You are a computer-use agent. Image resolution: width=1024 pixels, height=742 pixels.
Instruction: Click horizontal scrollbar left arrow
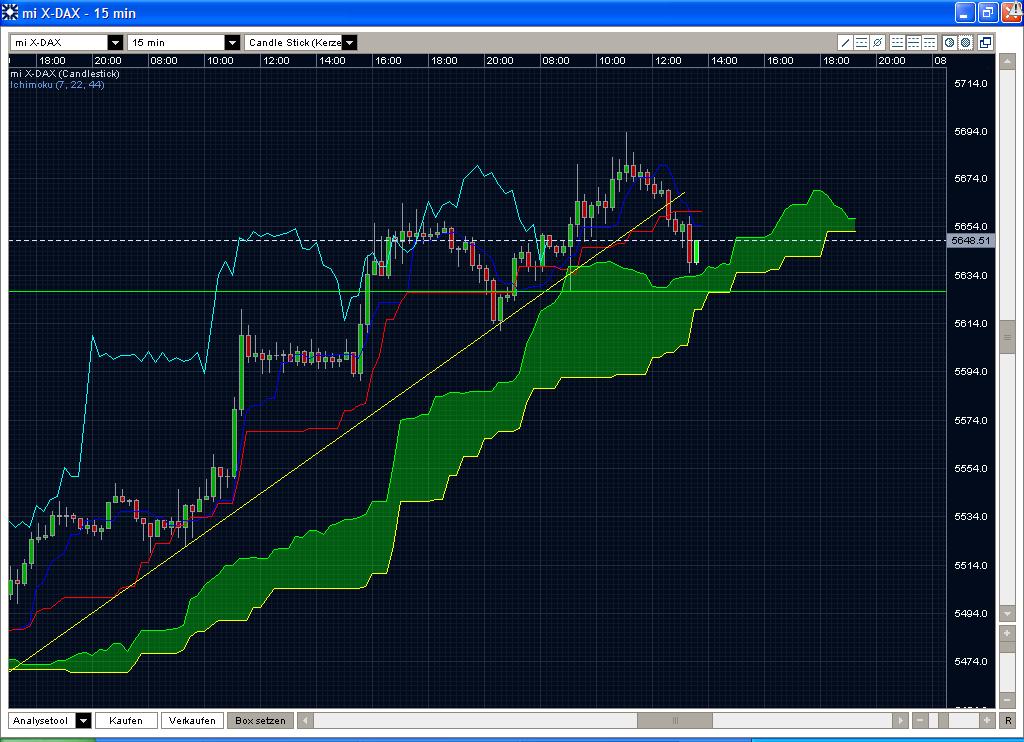pyautogui.click(x=305, y=720)
